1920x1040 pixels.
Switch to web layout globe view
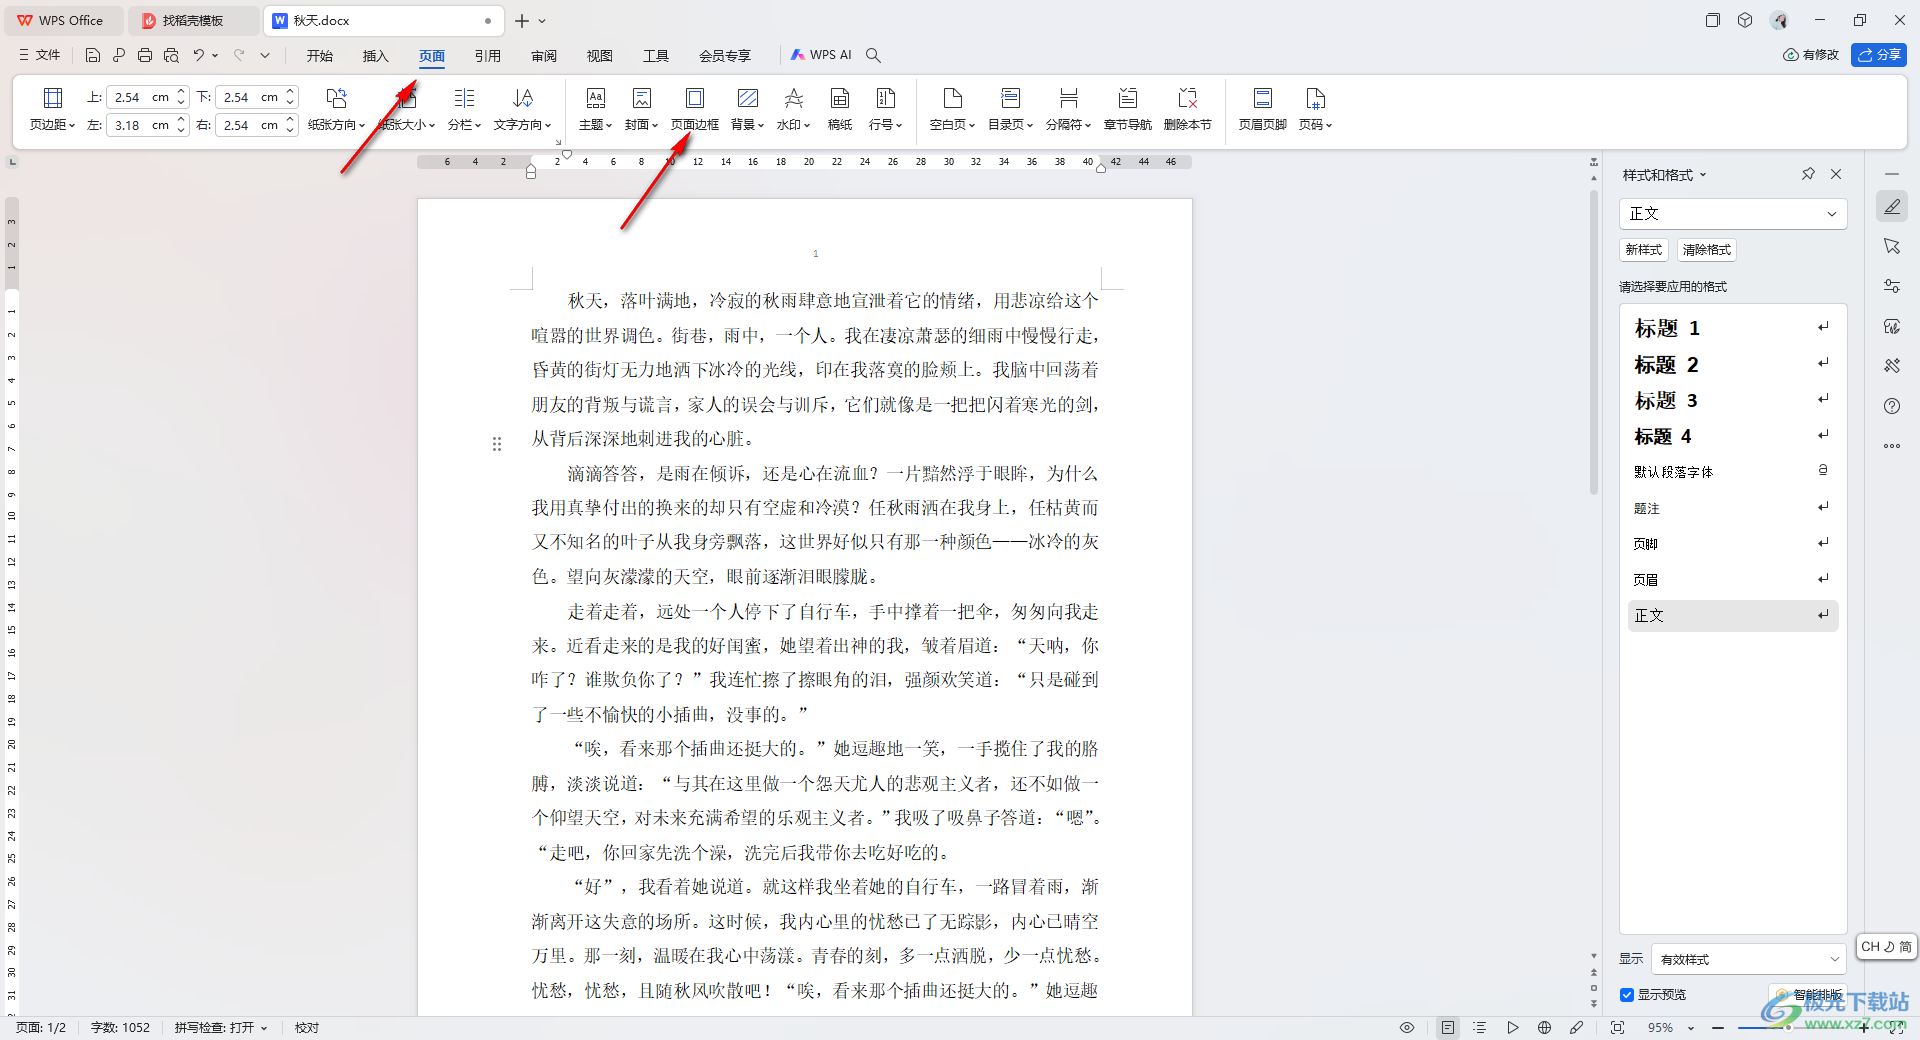pos(1544,1027)
